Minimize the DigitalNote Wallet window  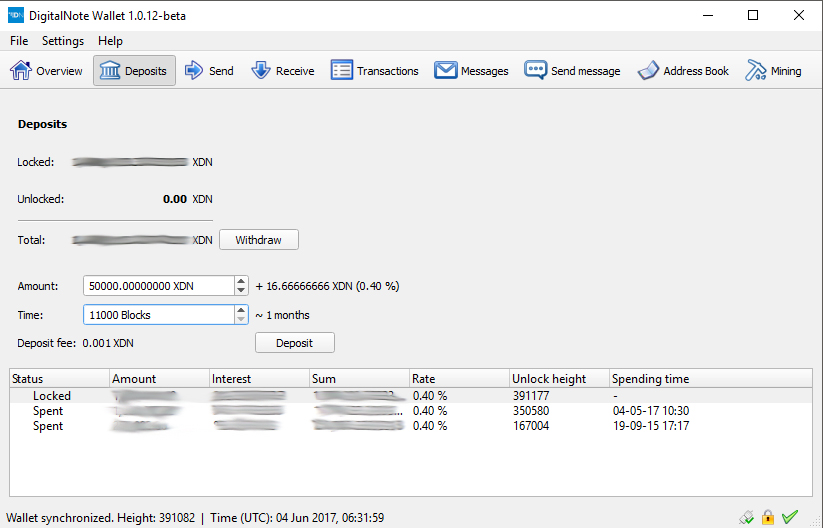click(708, 15)
